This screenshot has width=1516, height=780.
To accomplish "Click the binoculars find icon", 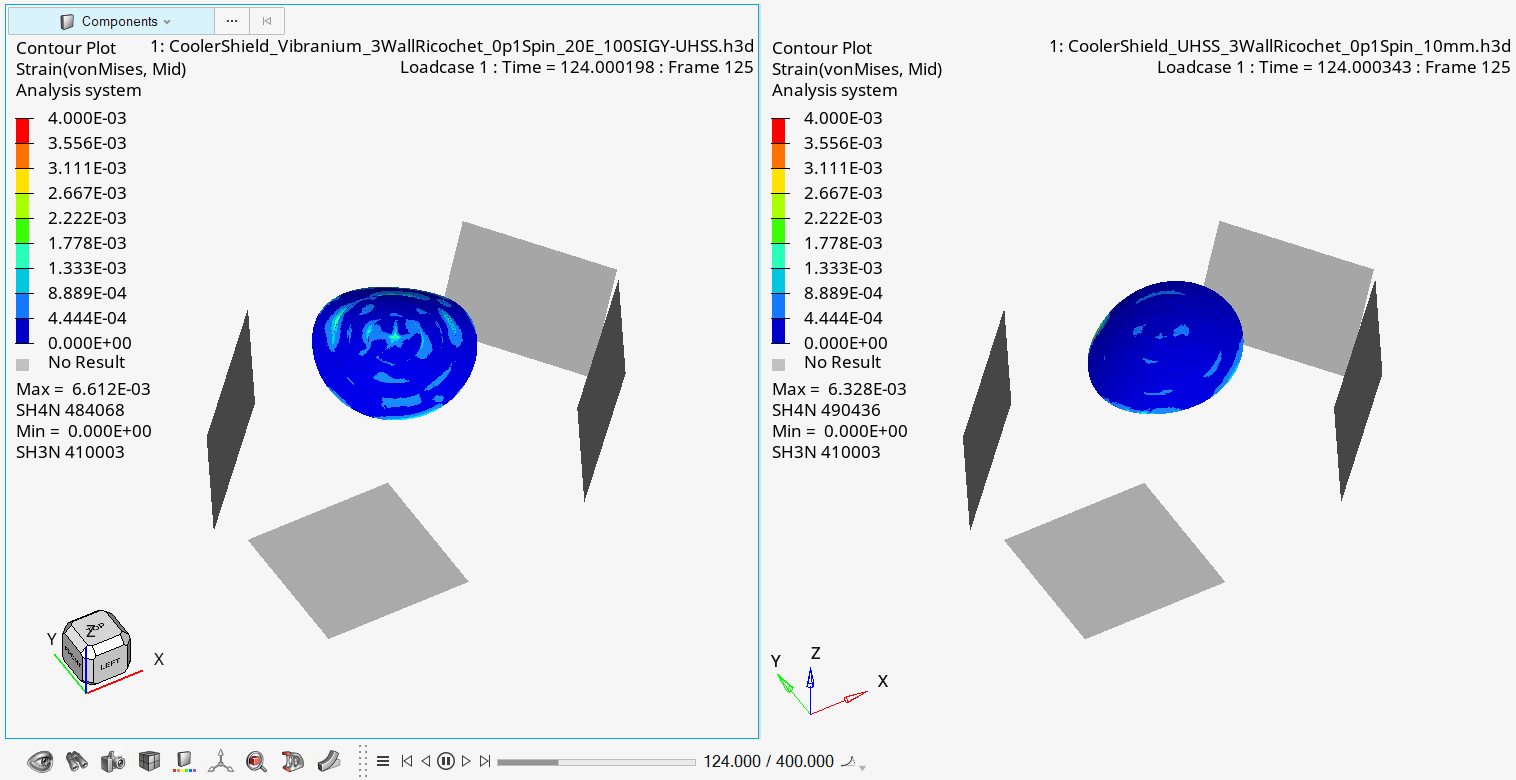I will (x=77, y=761).
